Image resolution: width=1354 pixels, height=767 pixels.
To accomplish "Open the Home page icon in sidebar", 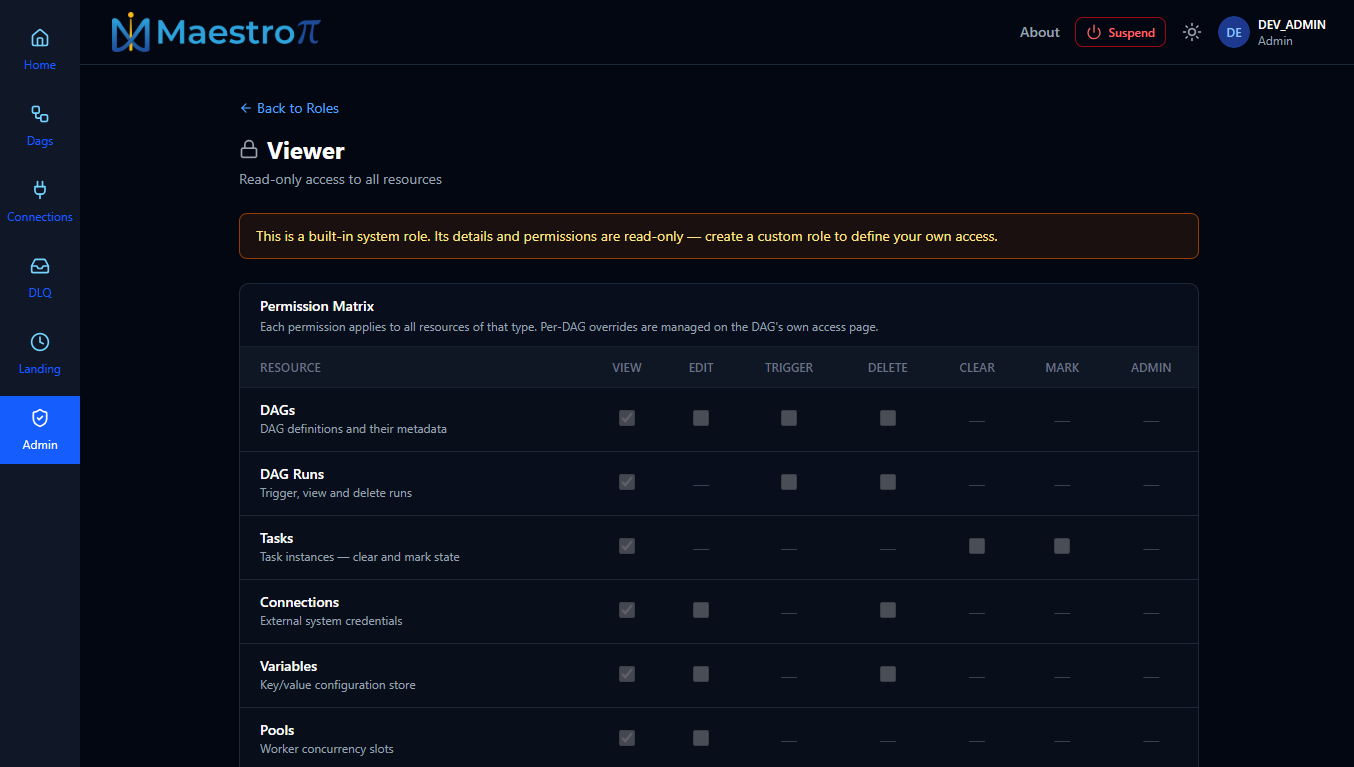I will point(40,38).
